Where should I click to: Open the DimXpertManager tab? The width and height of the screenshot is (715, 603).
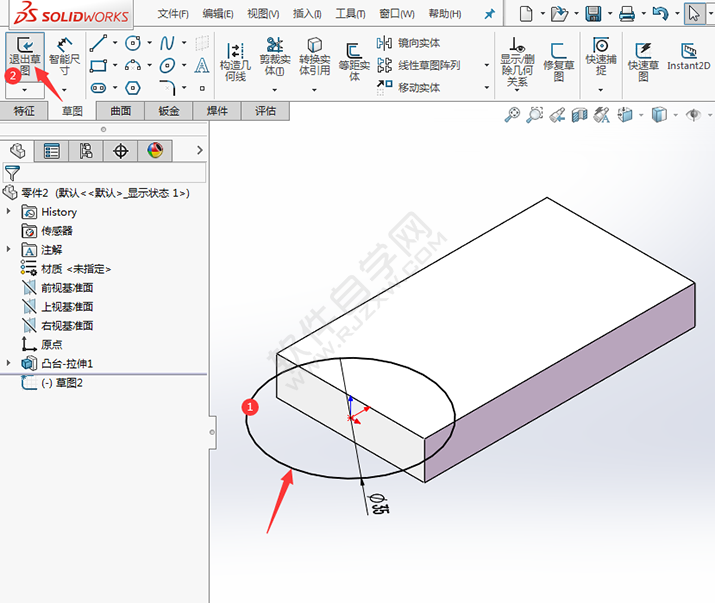coord(120,151)
